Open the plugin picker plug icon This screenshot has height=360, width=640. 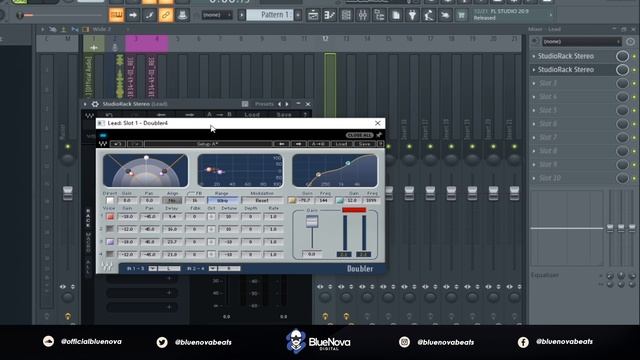point(412,15)
